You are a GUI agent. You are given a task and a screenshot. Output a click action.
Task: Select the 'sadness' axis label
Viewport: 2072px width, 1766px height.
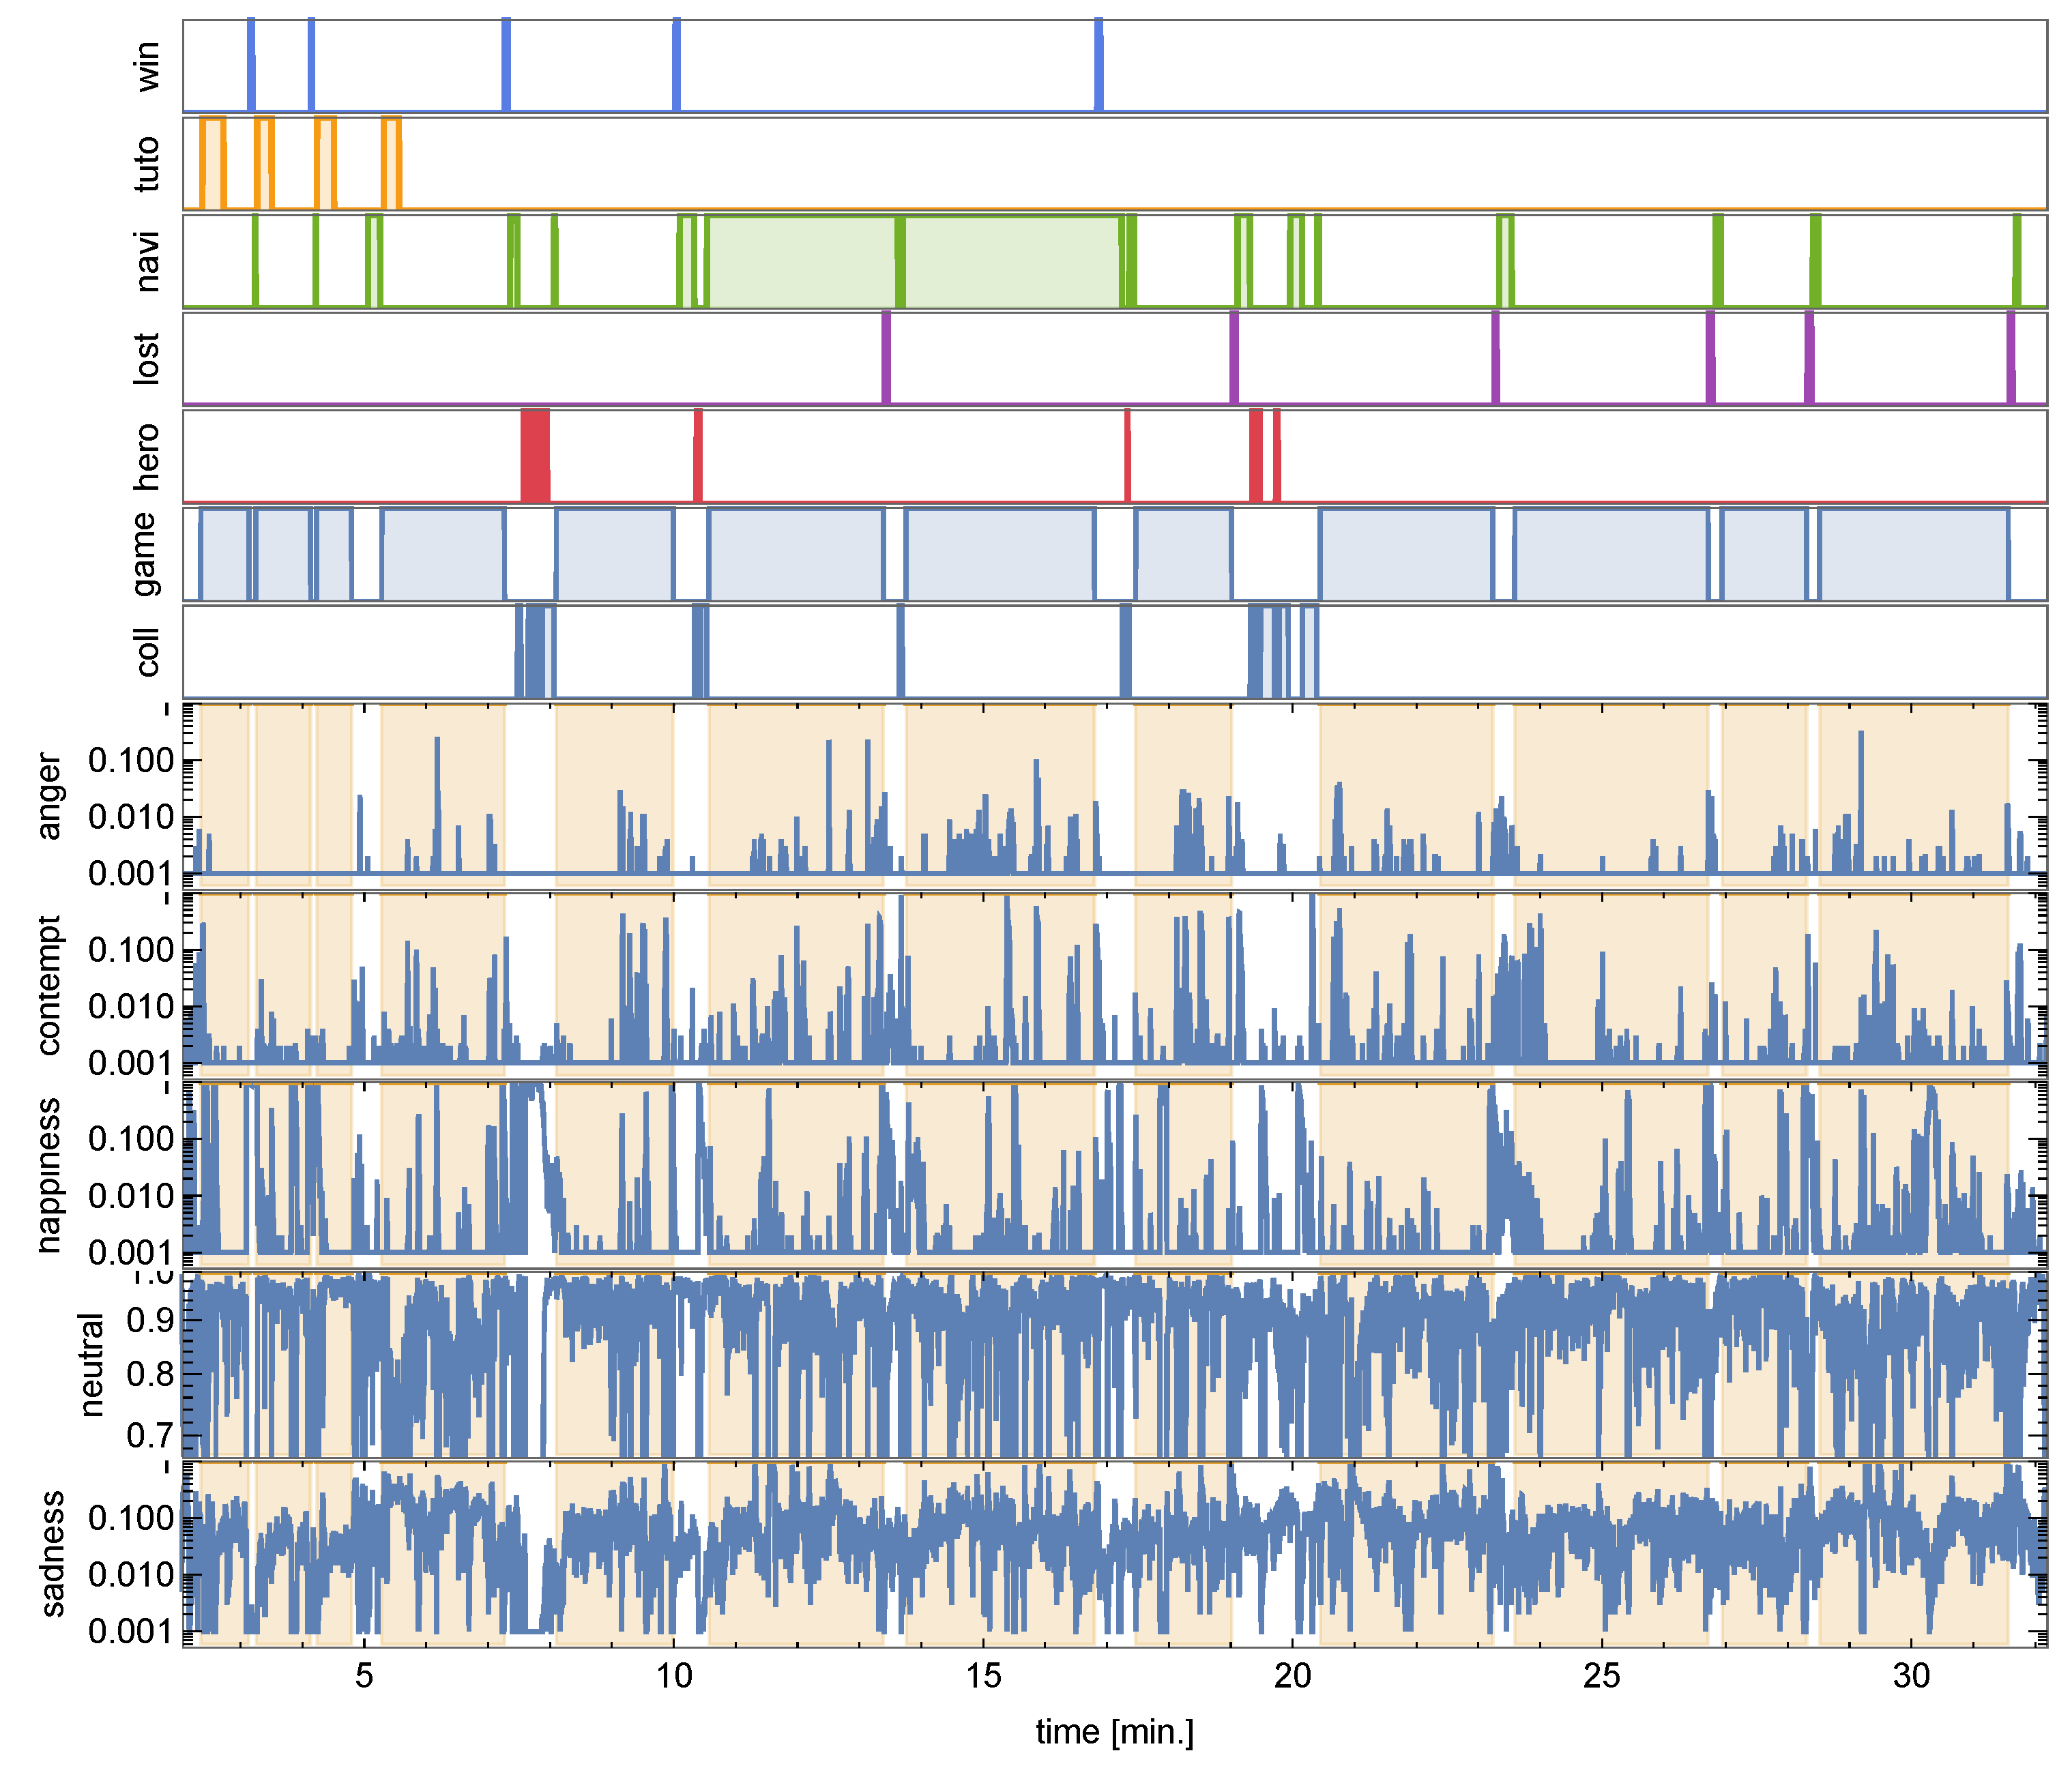[52, 1553]
